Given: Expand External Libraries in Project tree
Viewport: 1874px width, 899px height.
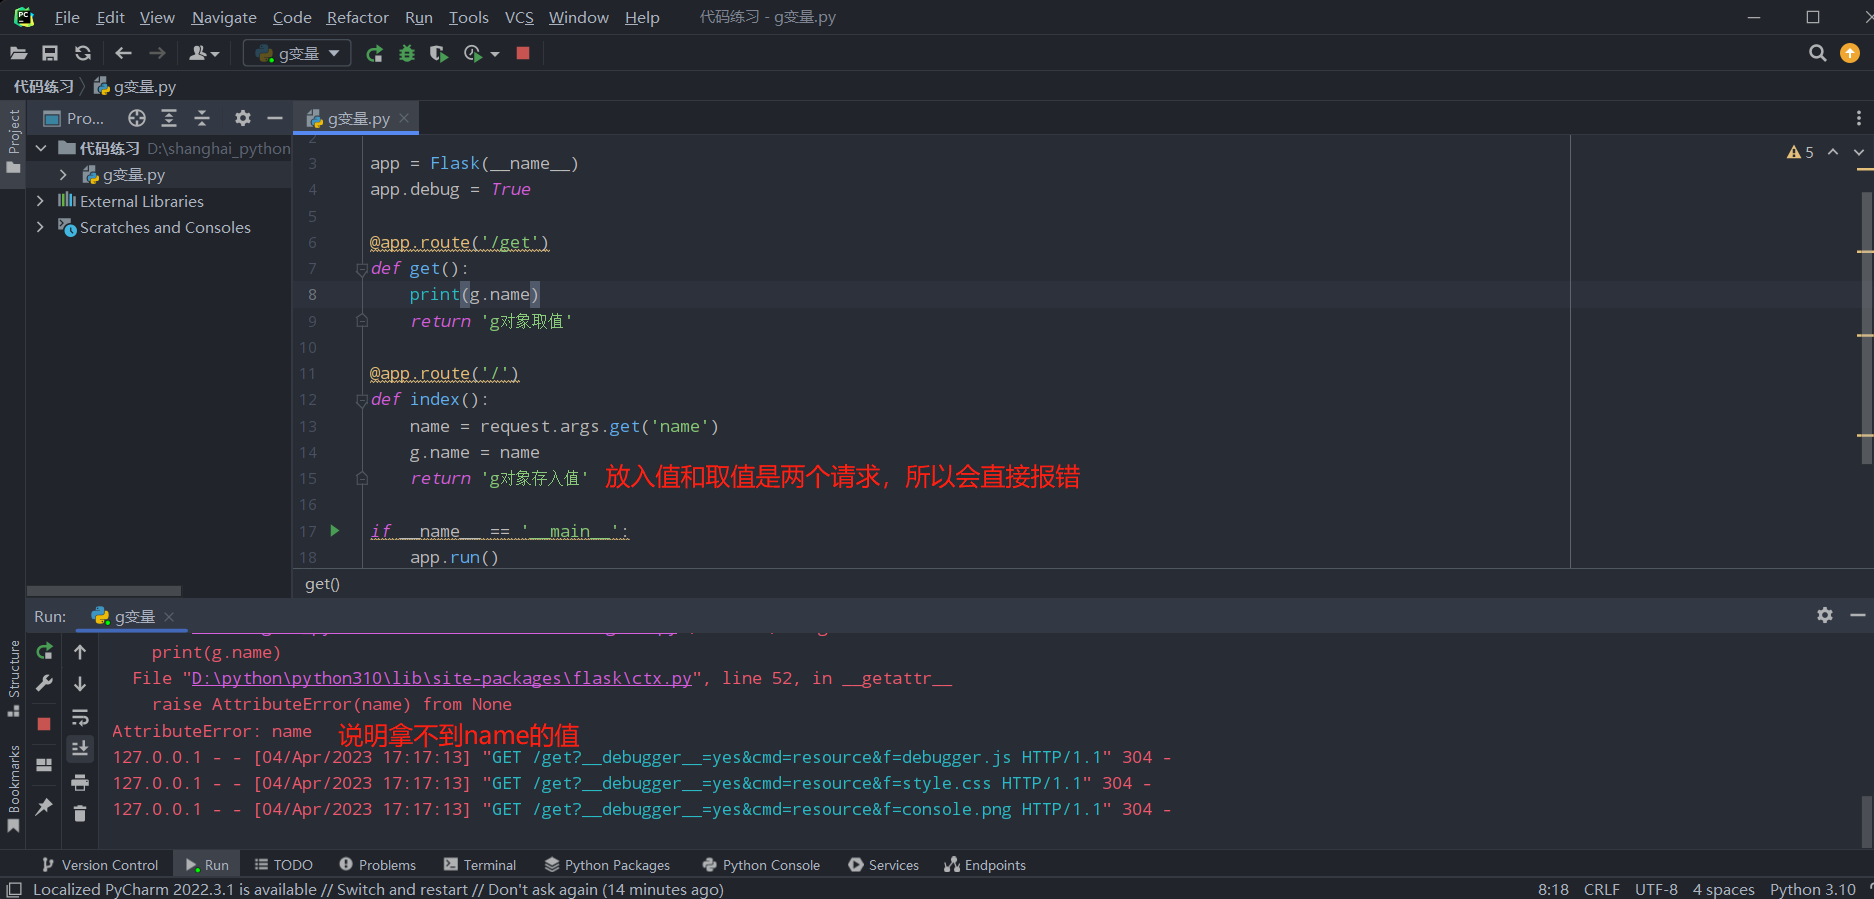Looking at the screenshot, I should coord(41,201).
